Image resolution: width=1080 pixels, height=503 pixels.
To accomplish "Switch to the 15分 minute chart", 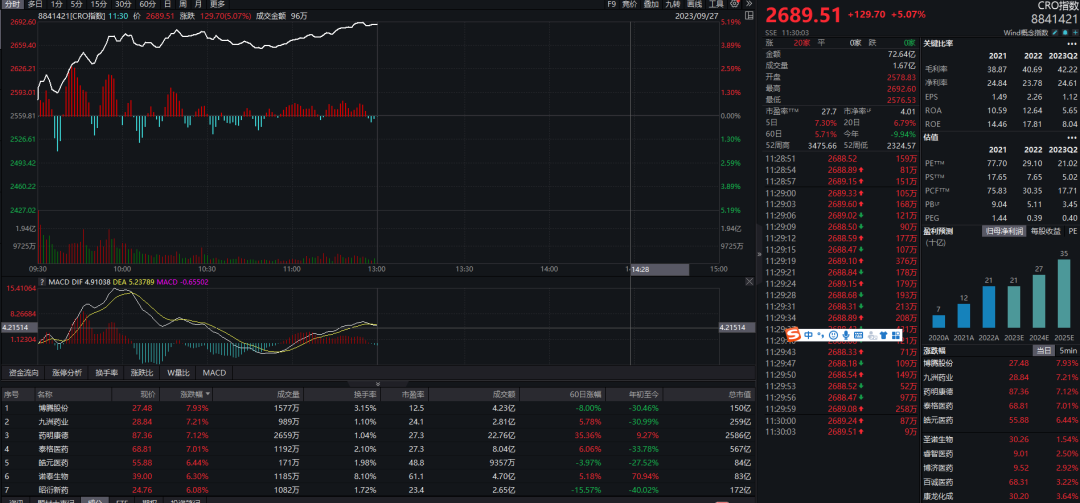I will [99, 4].
